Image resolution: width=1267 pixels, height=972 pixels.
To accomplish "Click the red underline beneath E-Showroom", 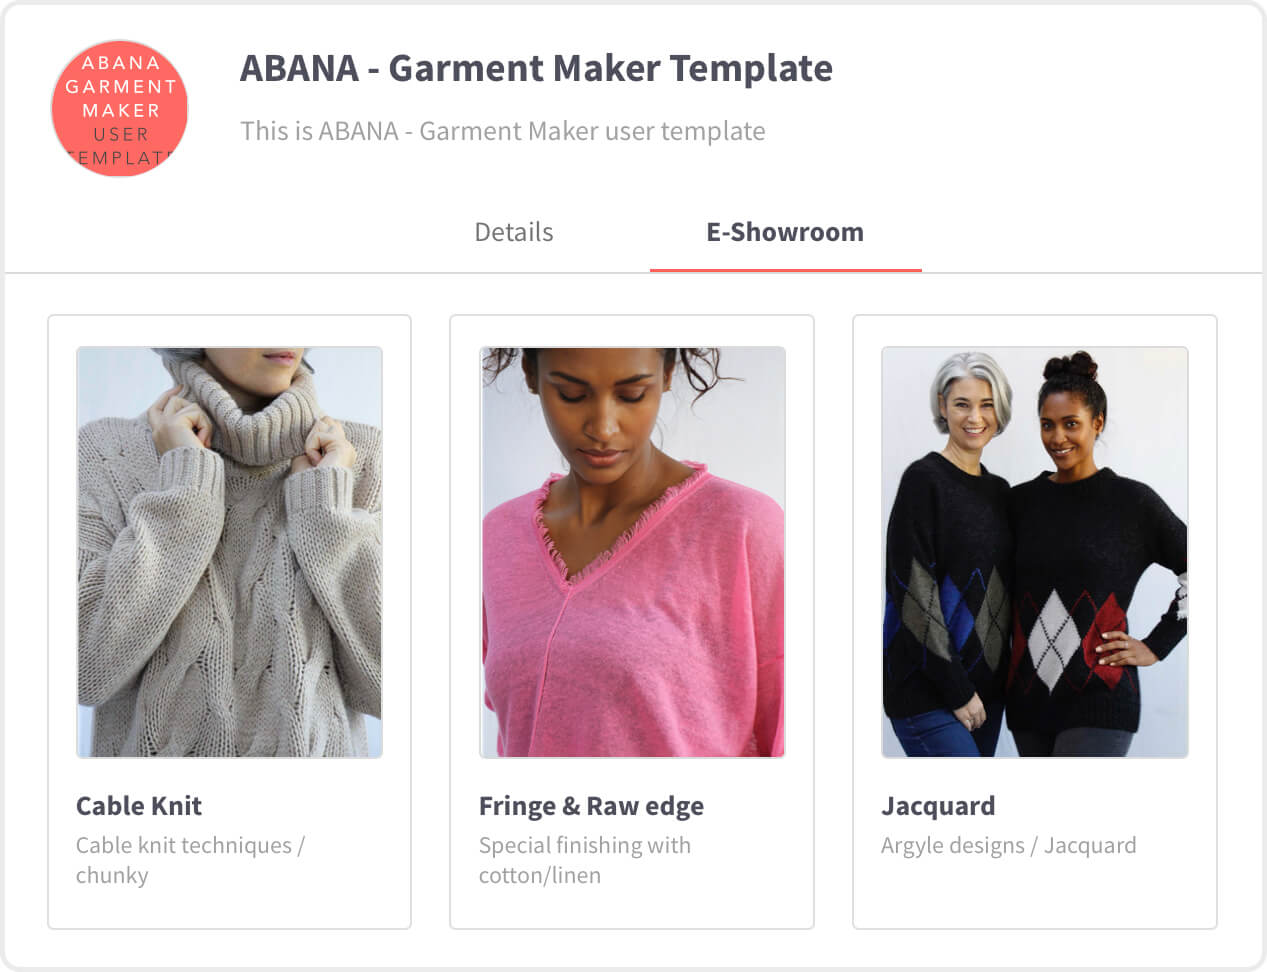I will pyautogui.click(x=785, y=270).
